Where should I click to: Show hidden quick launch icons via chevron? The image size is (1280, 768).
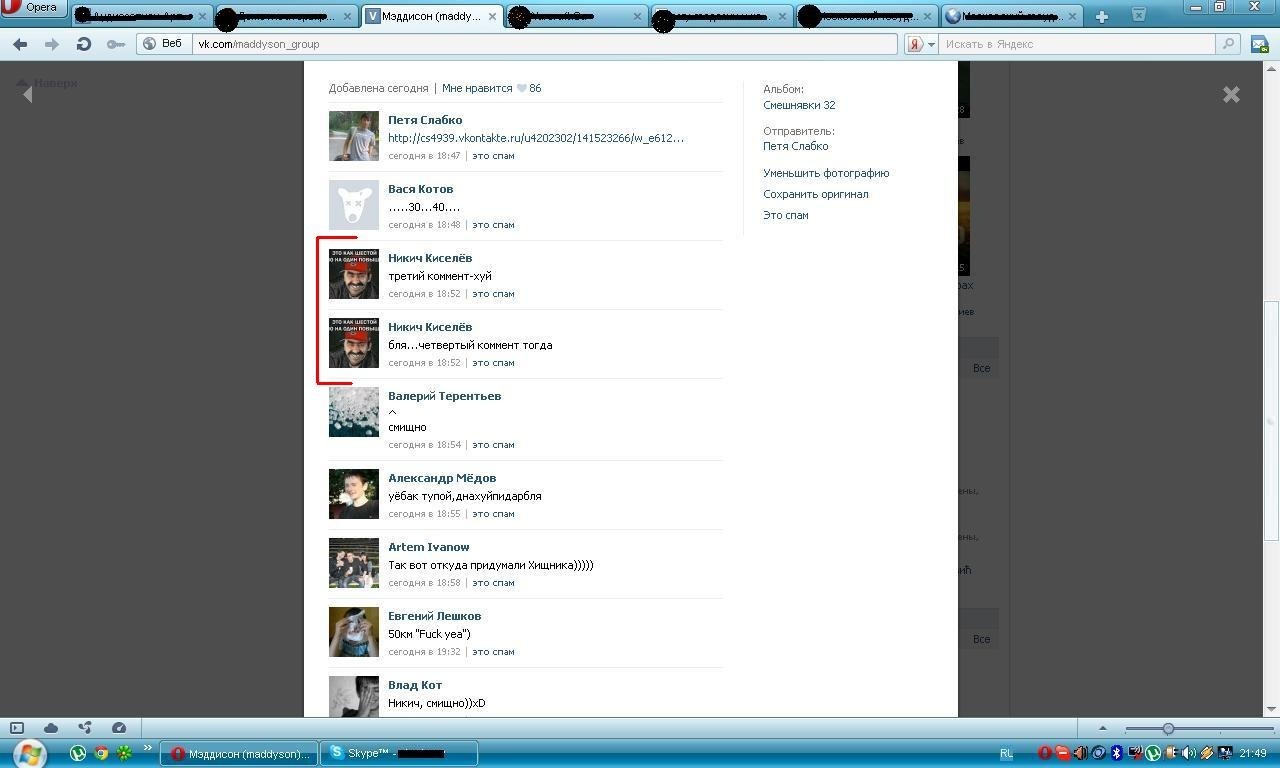click(148, 749)
